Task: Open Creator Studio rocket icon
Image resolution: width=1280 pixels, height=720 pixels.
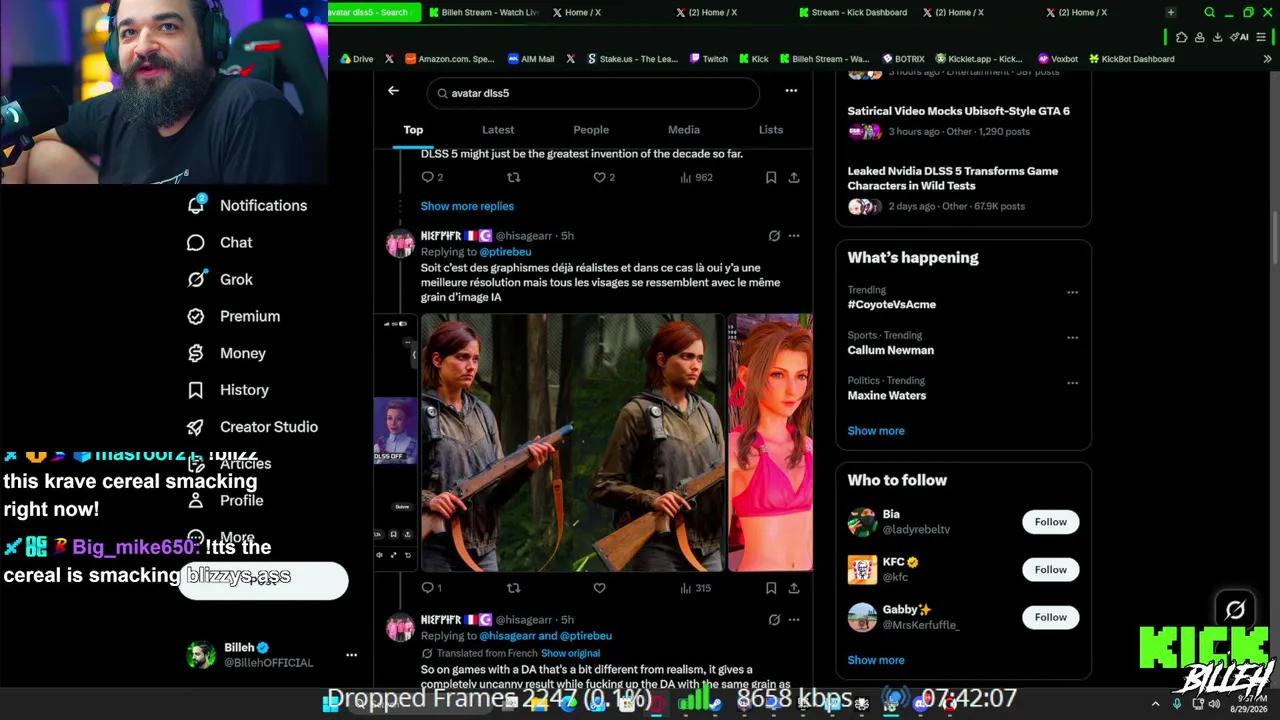Action: click(x=196, y=427)
